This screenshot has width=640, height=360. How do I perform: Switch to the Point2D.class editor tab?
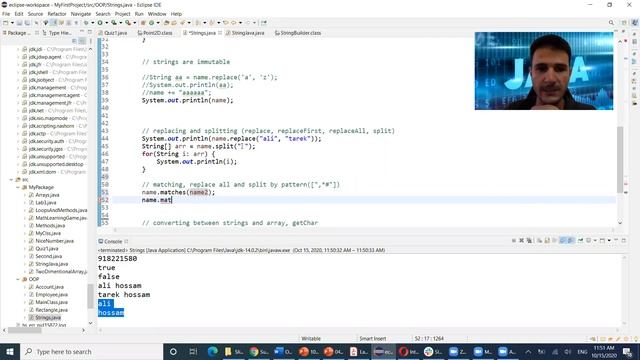(x=155, y=33)
